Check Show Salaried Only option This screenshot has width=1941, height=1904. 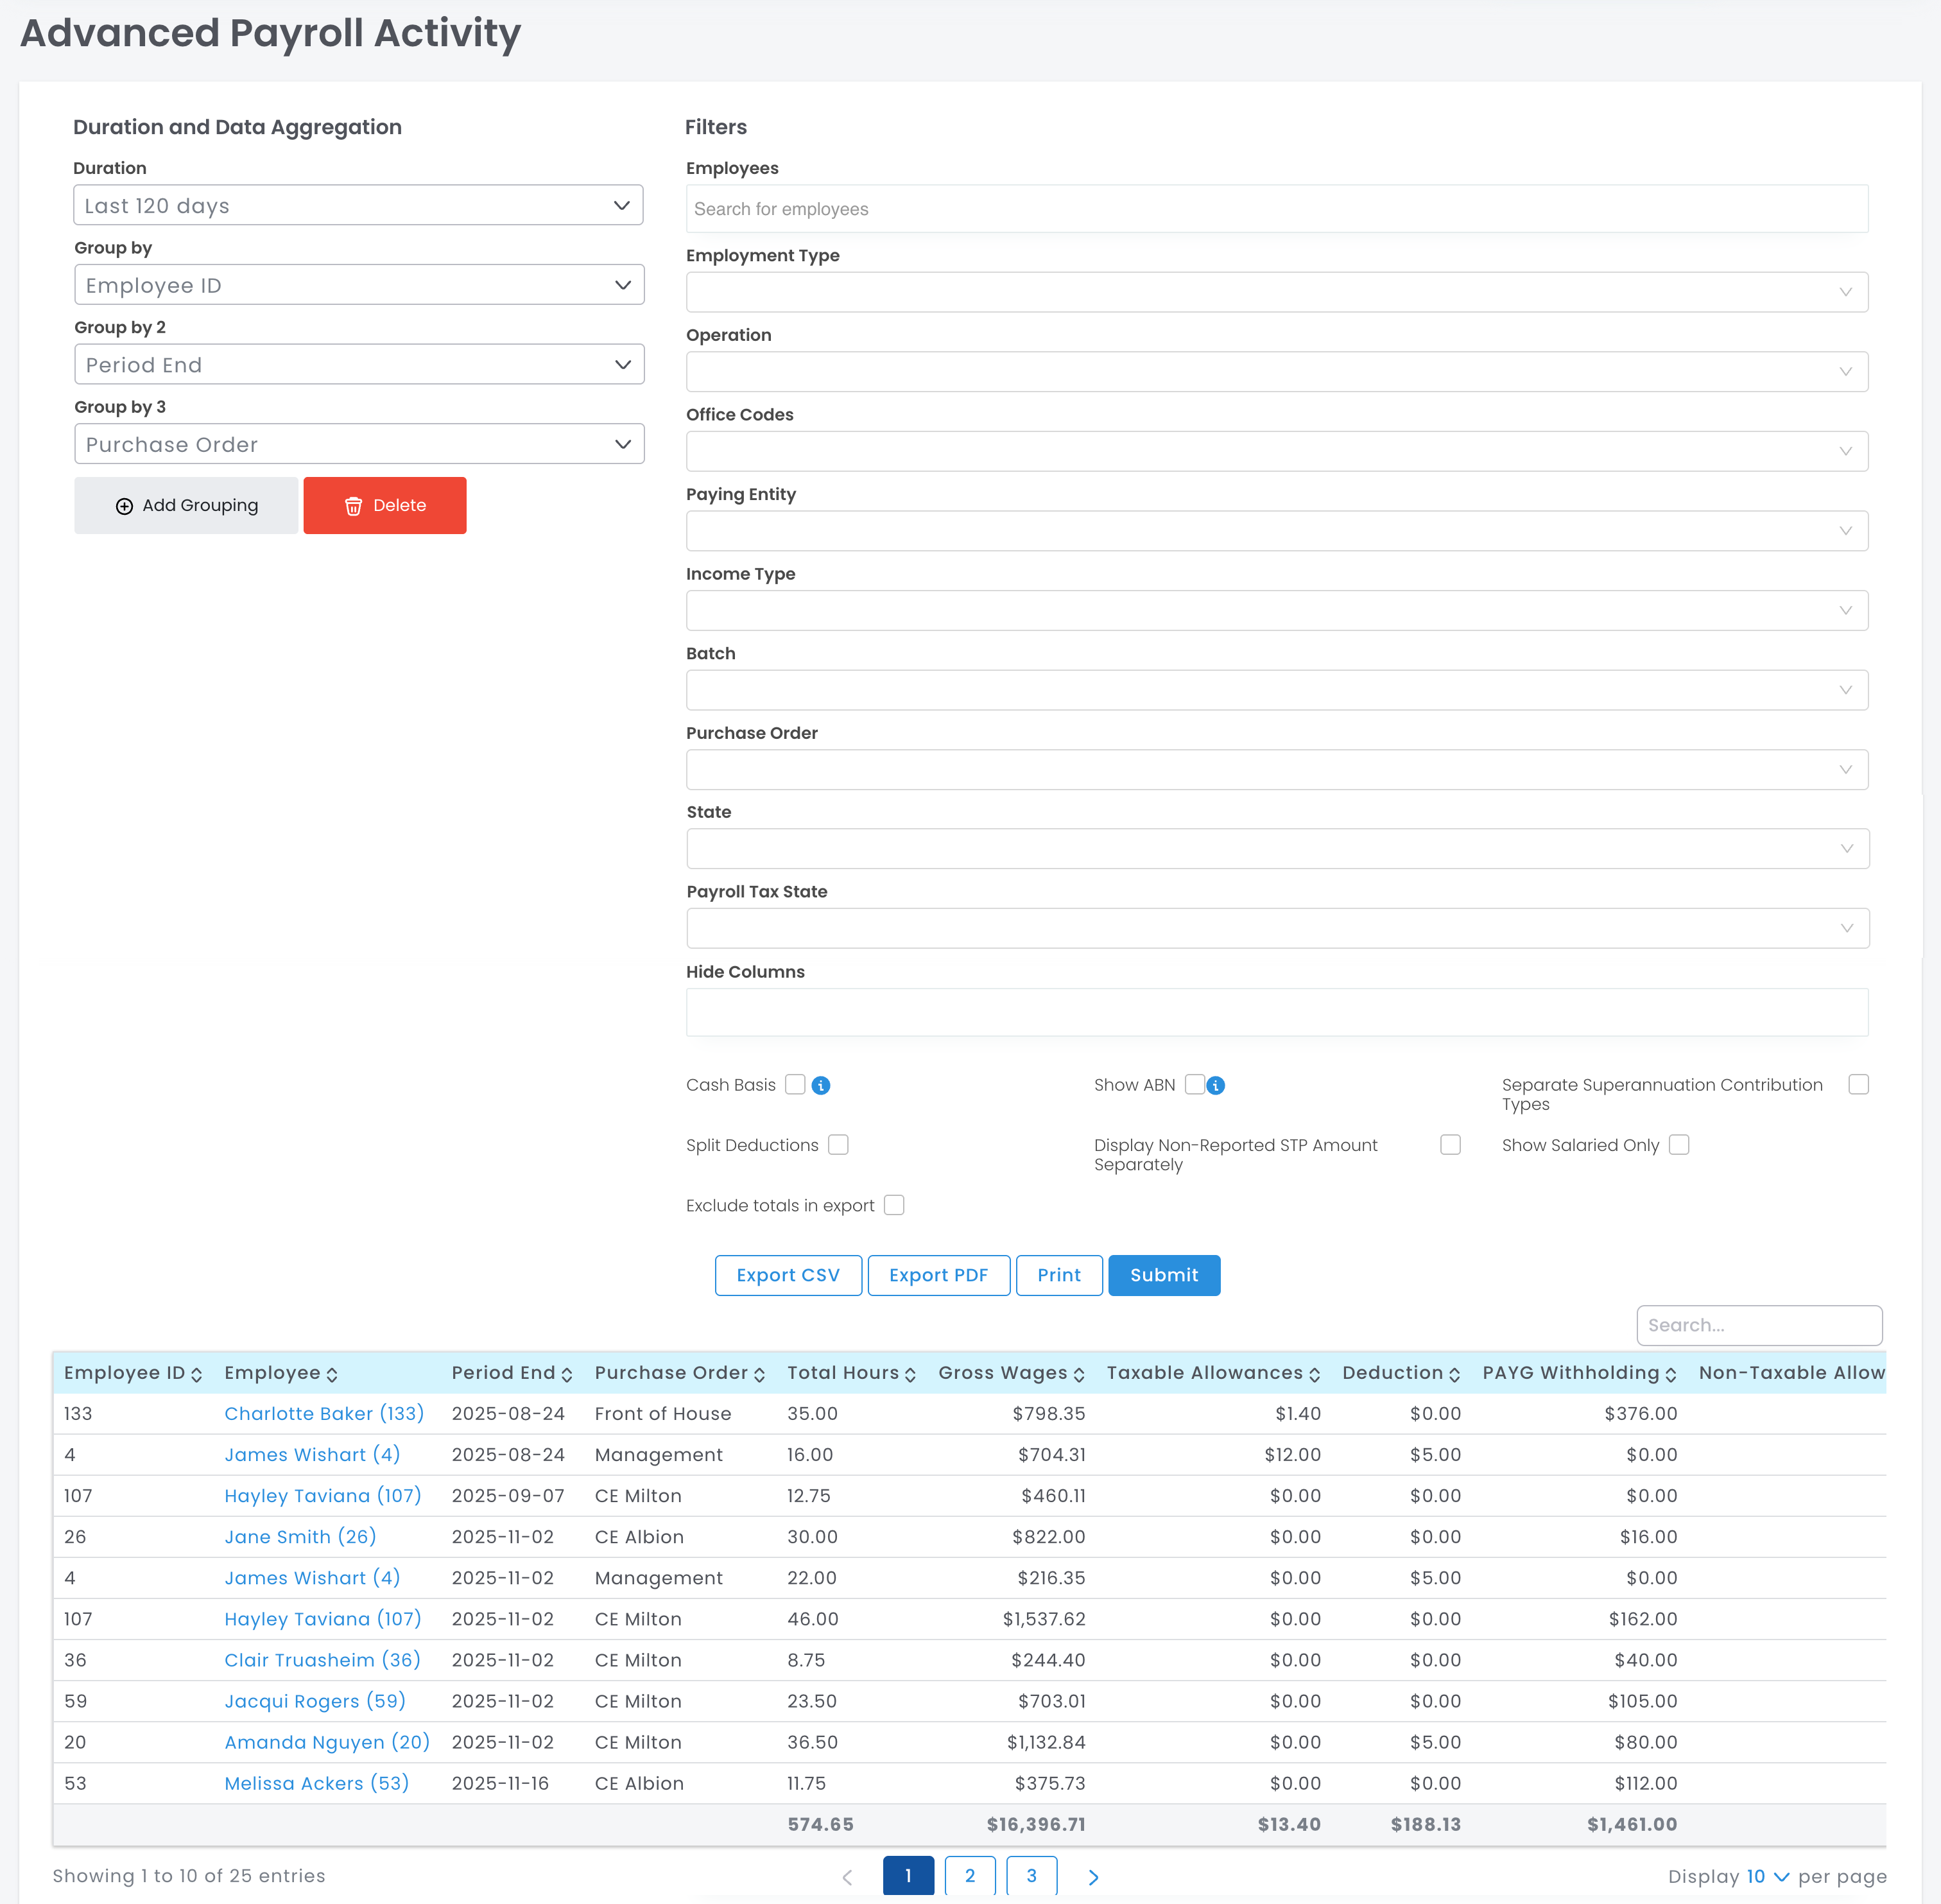(1678, 1144)
